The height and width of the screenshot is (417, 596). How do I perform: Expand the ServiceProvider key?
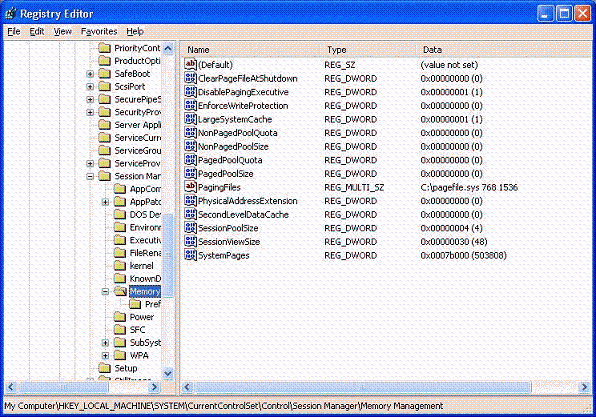click(x=90, y=163)
